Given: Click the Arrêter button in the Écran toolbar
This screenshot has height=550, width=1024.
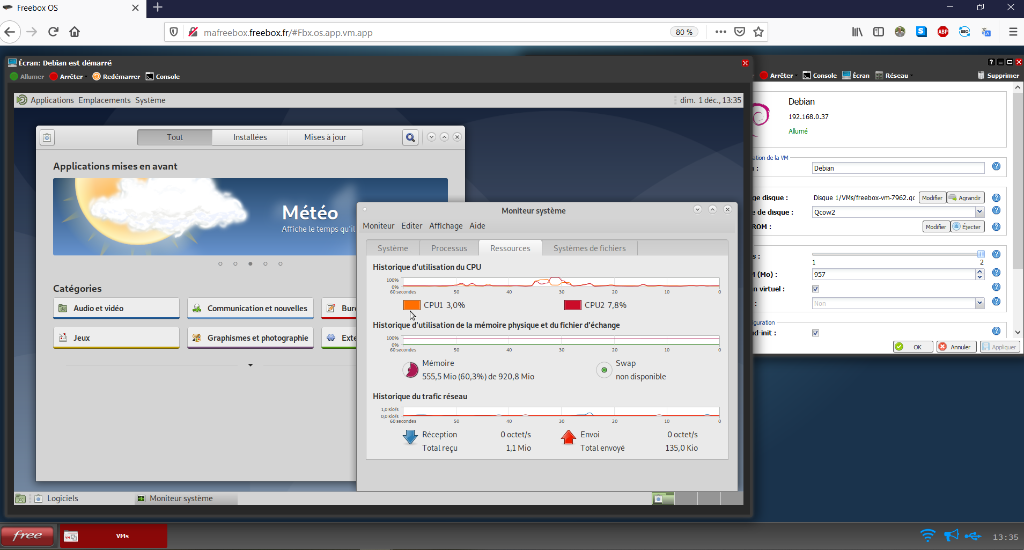Looking at the screenshot, I should click(66, 76).
